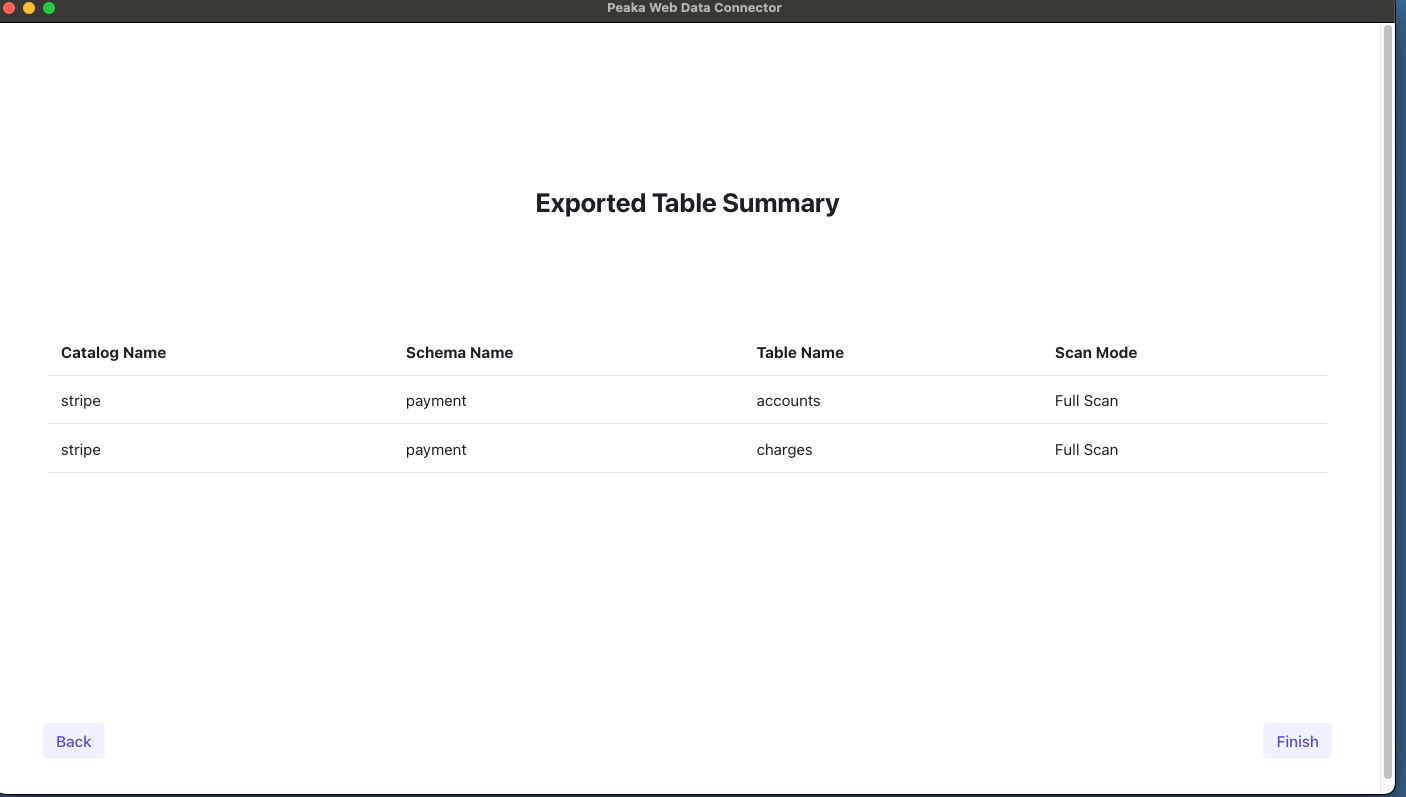This screenshot has height=797, width=1406.
Task: Click the Back button
Action: click(x=74, y=741)
